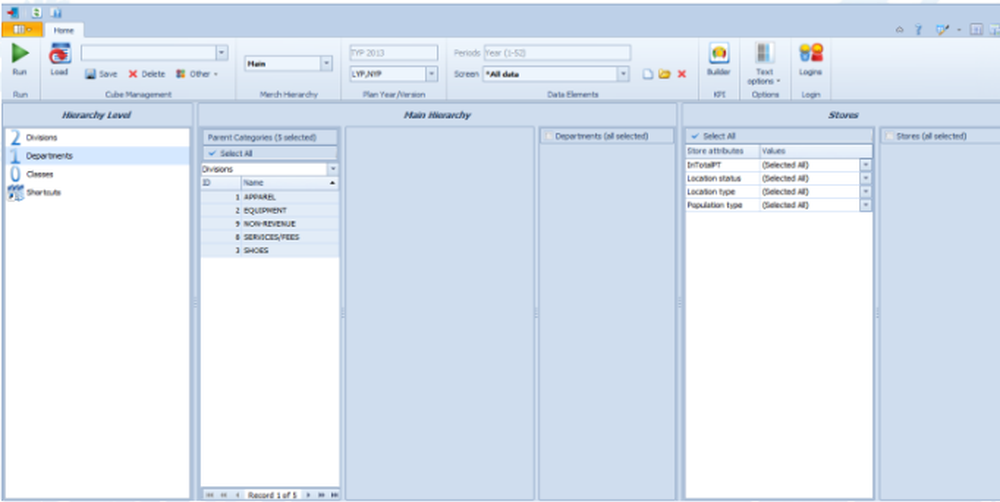
Task: Open InTotalPT values dropdown
Action: [x=865, y=165]
